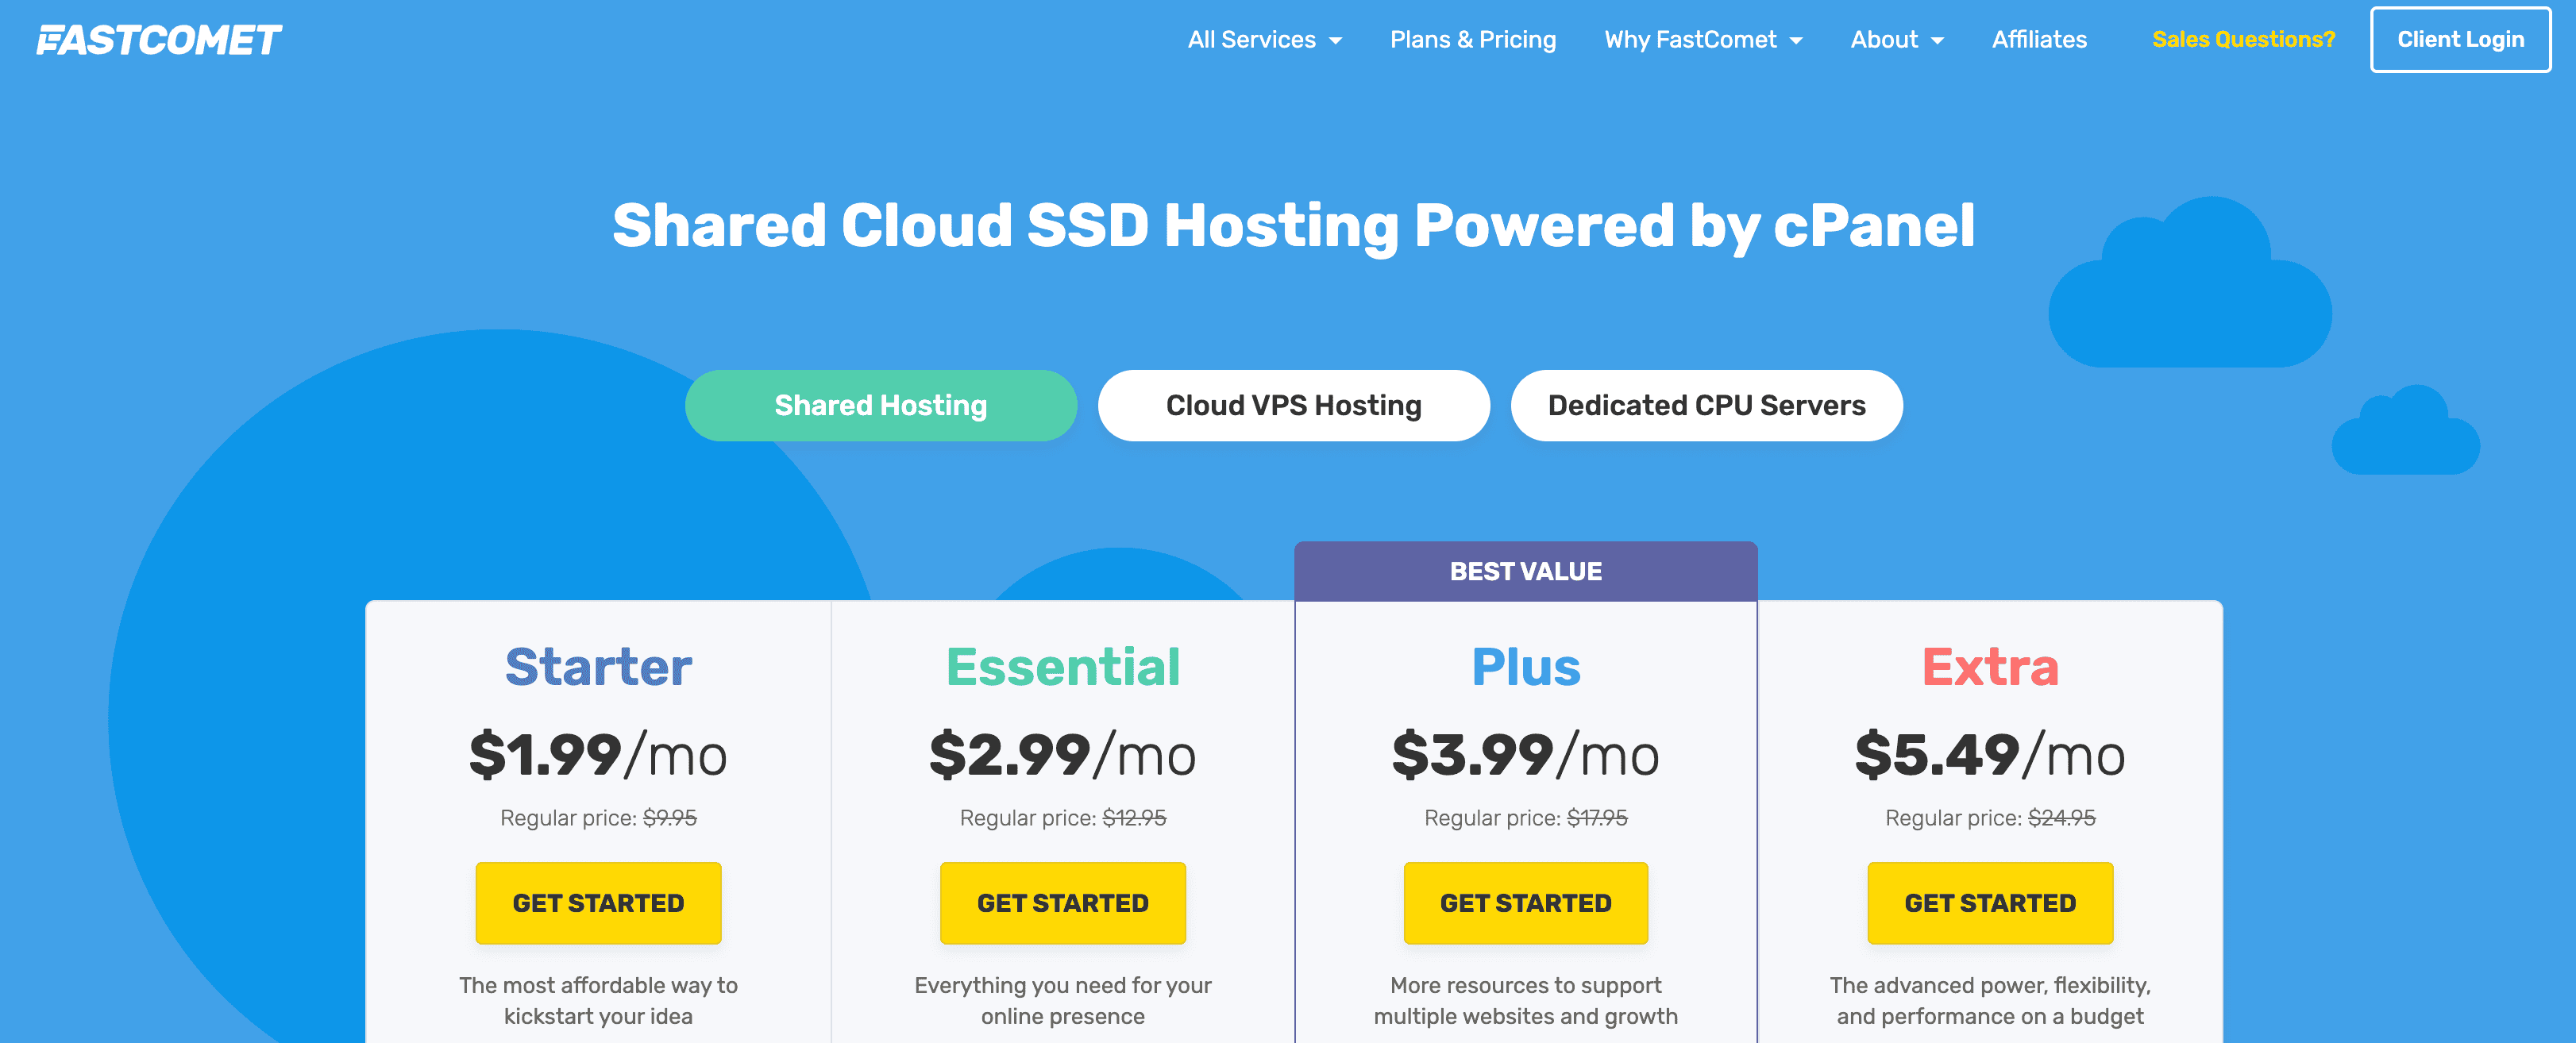Click the BEST VALUE banner
Screen dimensions: 2576x1043
click(1526, 571)
